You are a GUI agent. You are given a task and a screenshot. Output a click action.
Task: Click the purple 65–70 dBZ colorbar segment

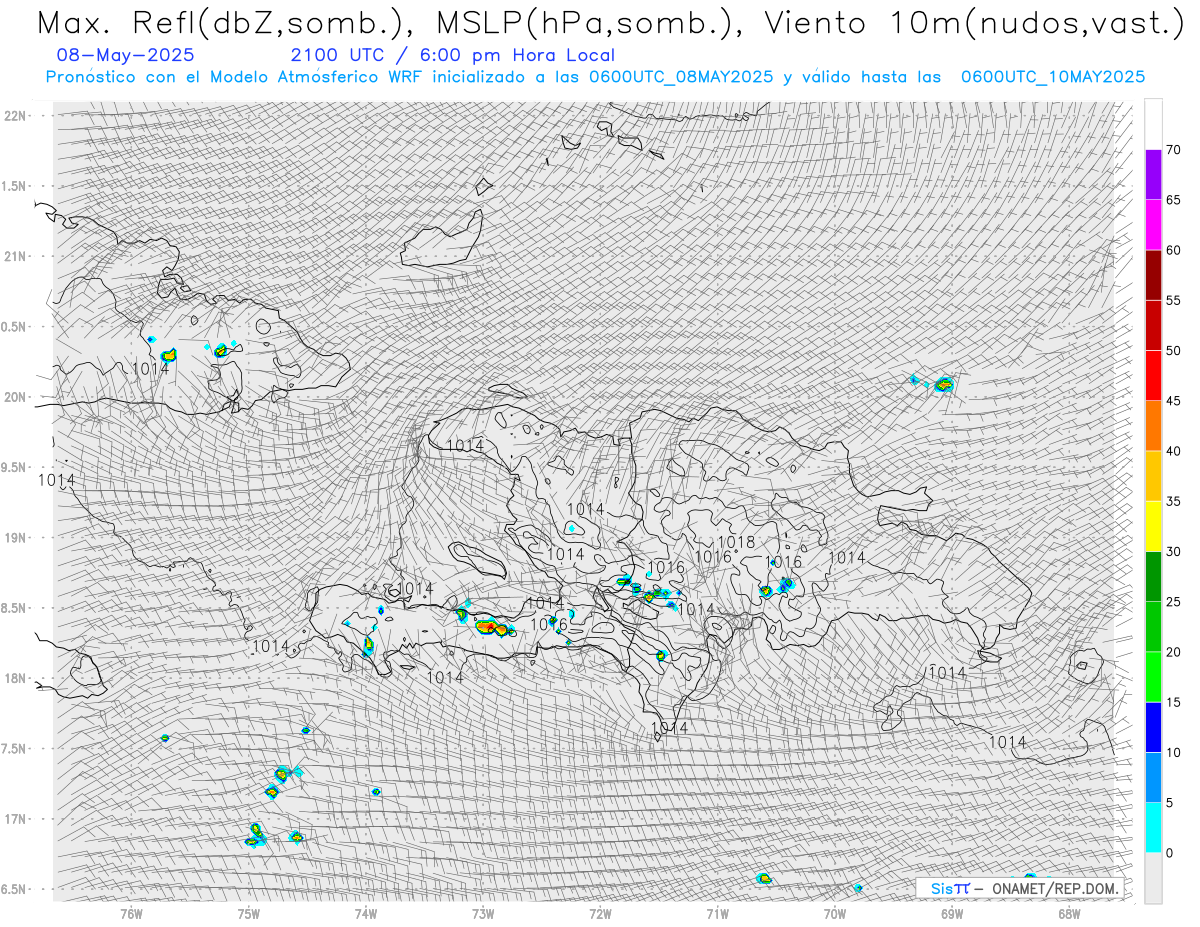pyautogui.click(x=1153, y=175)
